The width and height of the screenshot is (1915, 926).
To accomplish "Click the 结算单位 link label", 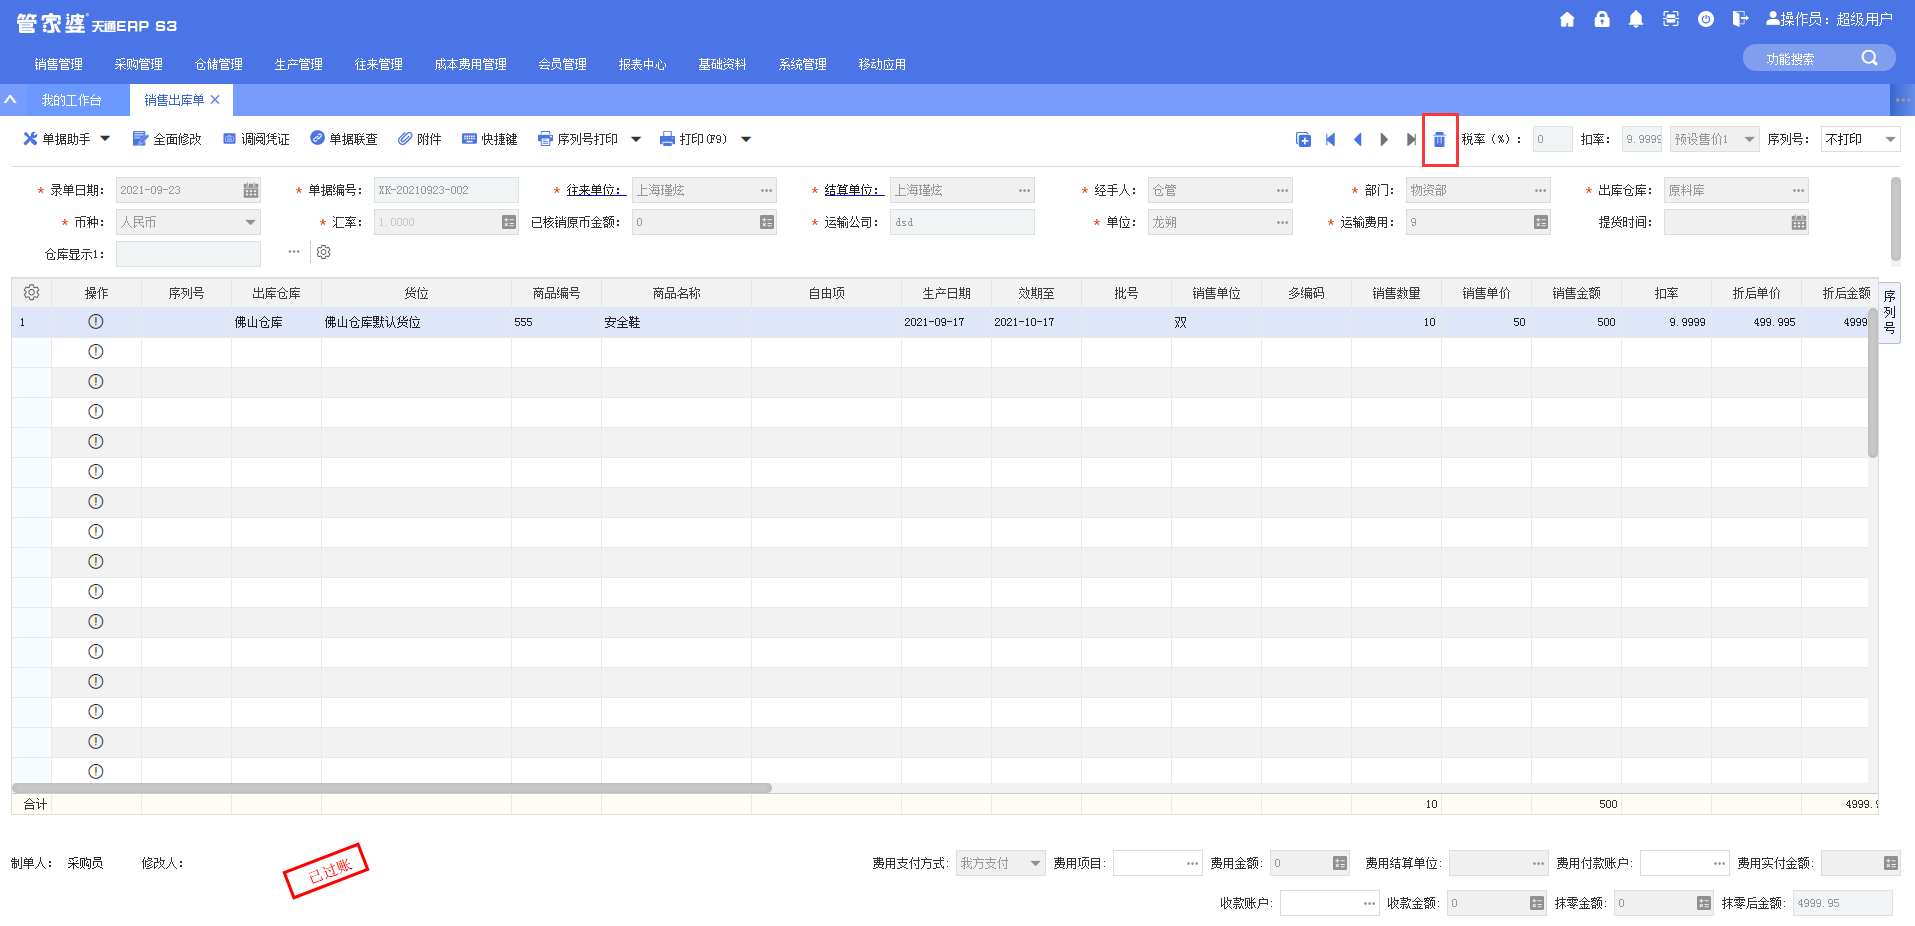I will 852,190.
